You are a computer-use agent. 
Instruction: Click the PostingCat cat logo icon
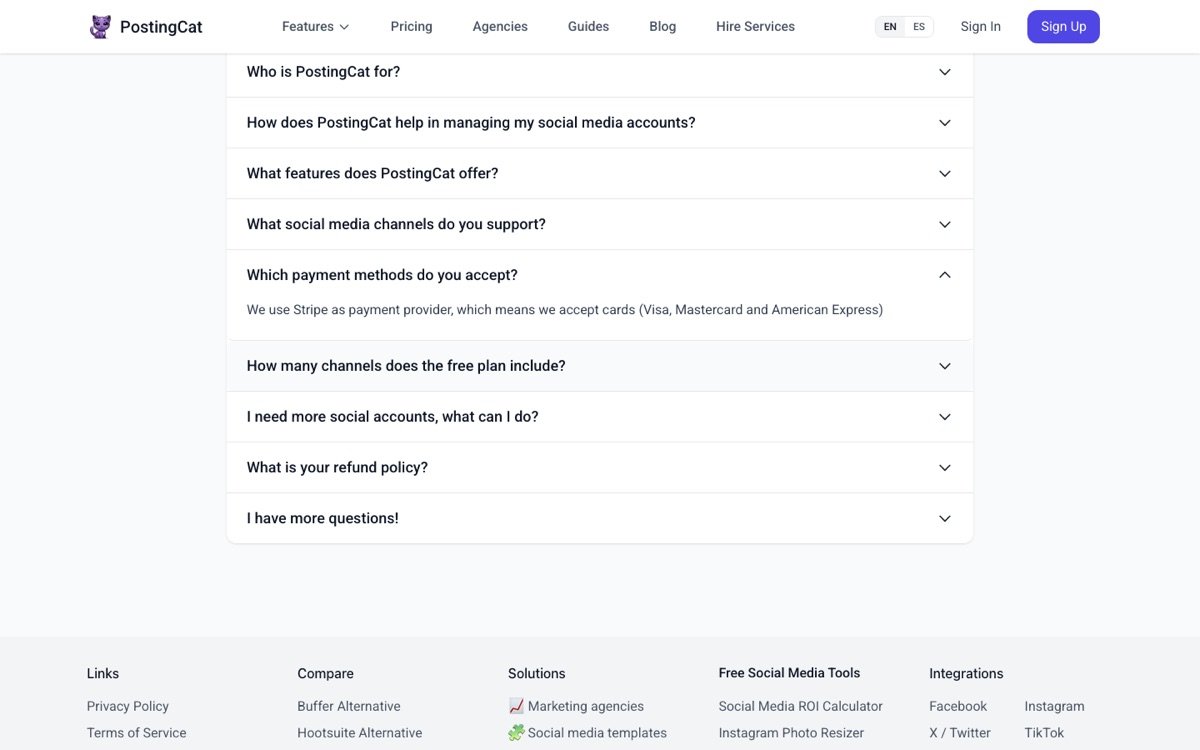coord(100,27)
